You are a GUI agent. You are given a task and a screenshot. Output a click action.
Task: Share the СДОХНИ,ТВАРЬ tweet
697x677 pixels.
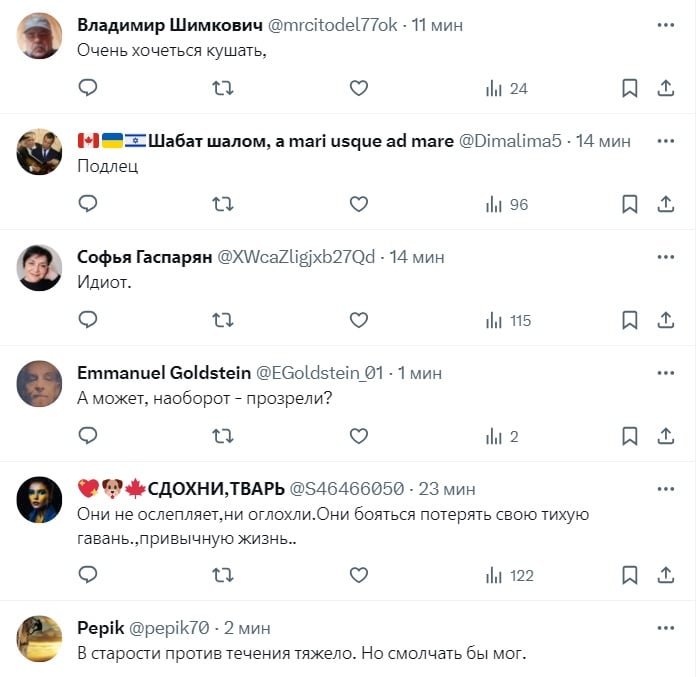tap(666, 575)
